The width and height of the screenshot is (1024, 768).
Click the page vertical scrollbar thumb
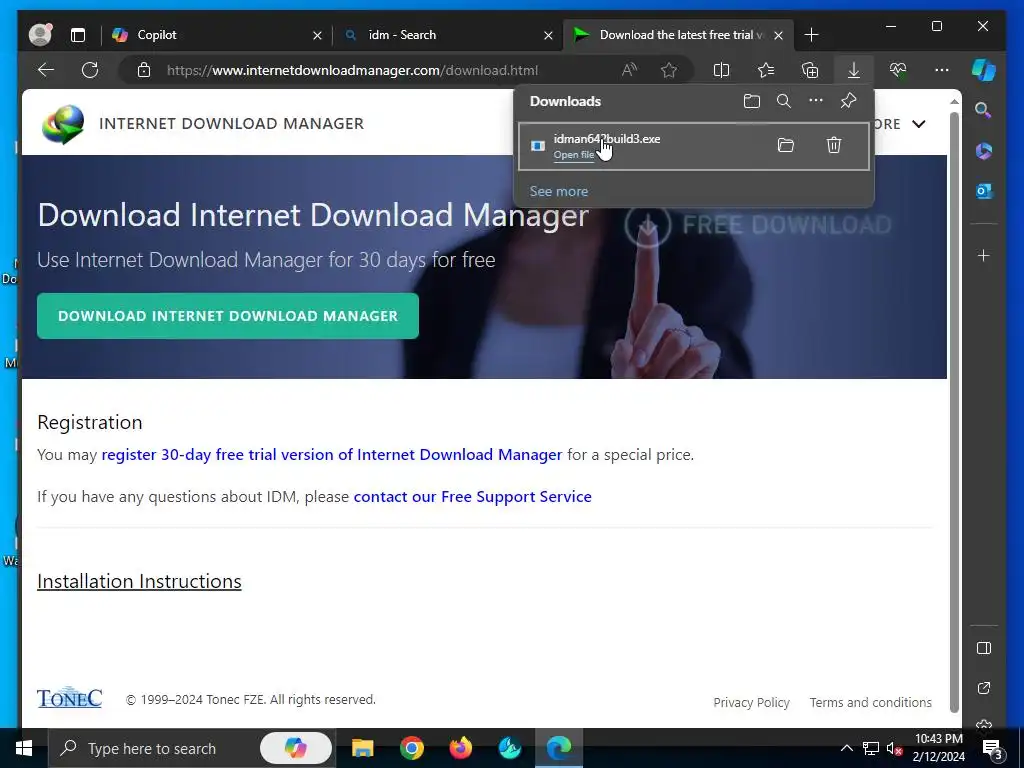[954, 411]
